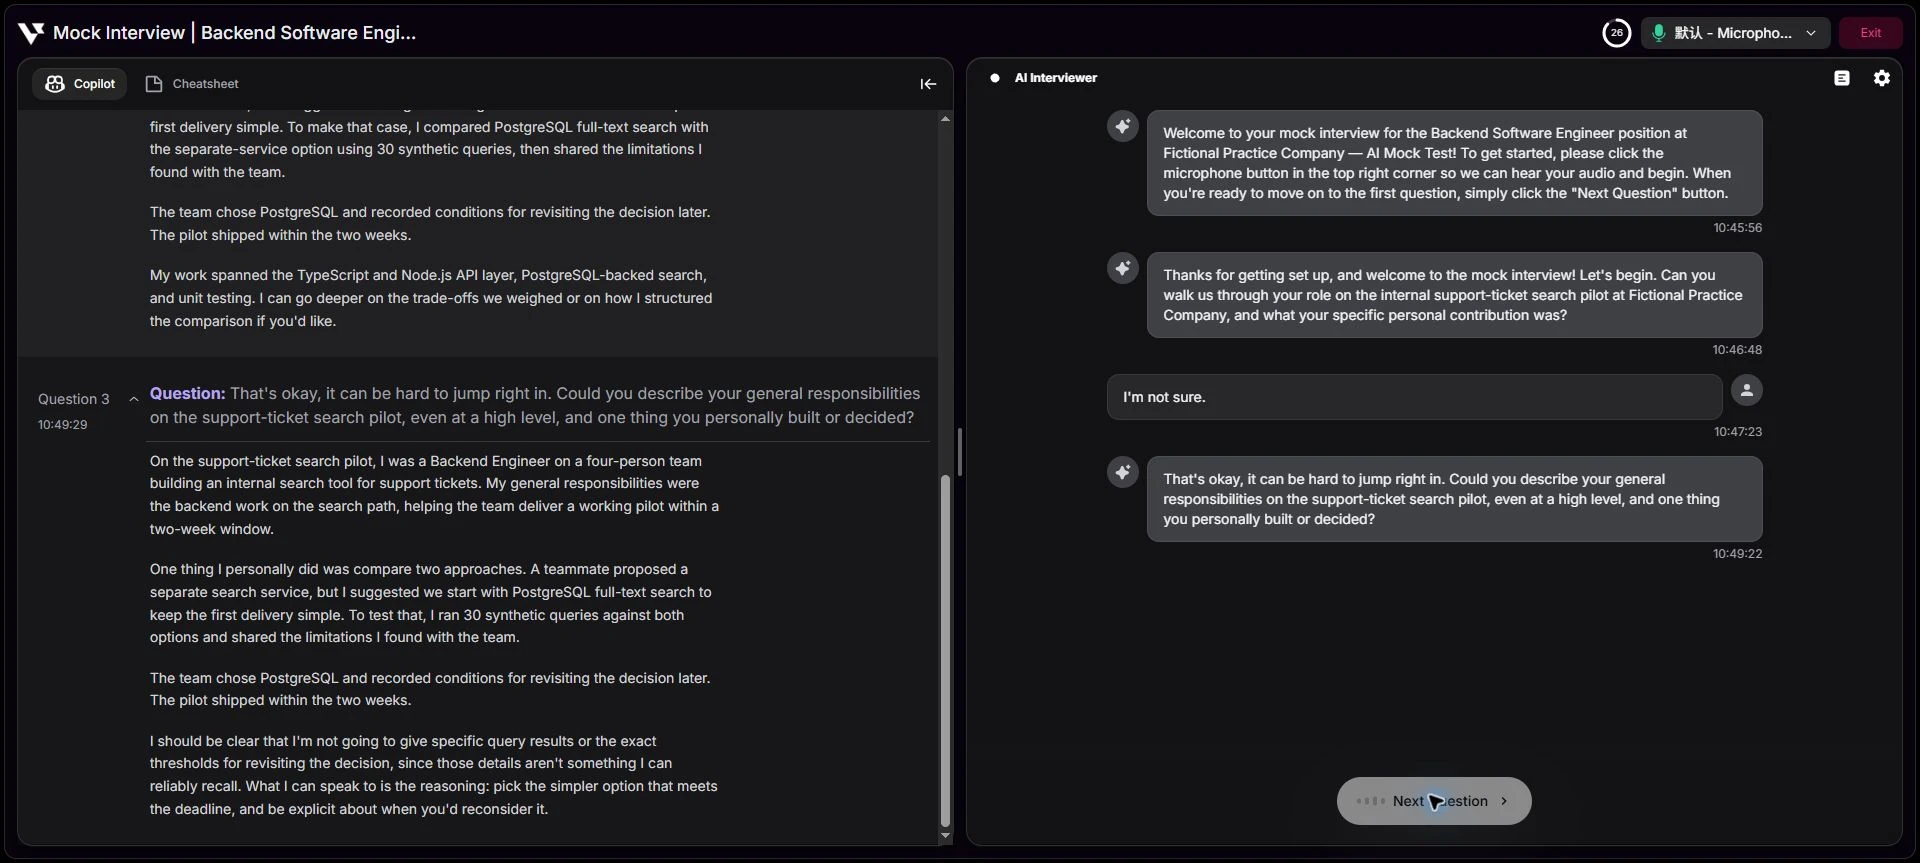Click the AI avatar beside the welcome message
This screenshot has height=863, width=1920.
click(1123, 127)
